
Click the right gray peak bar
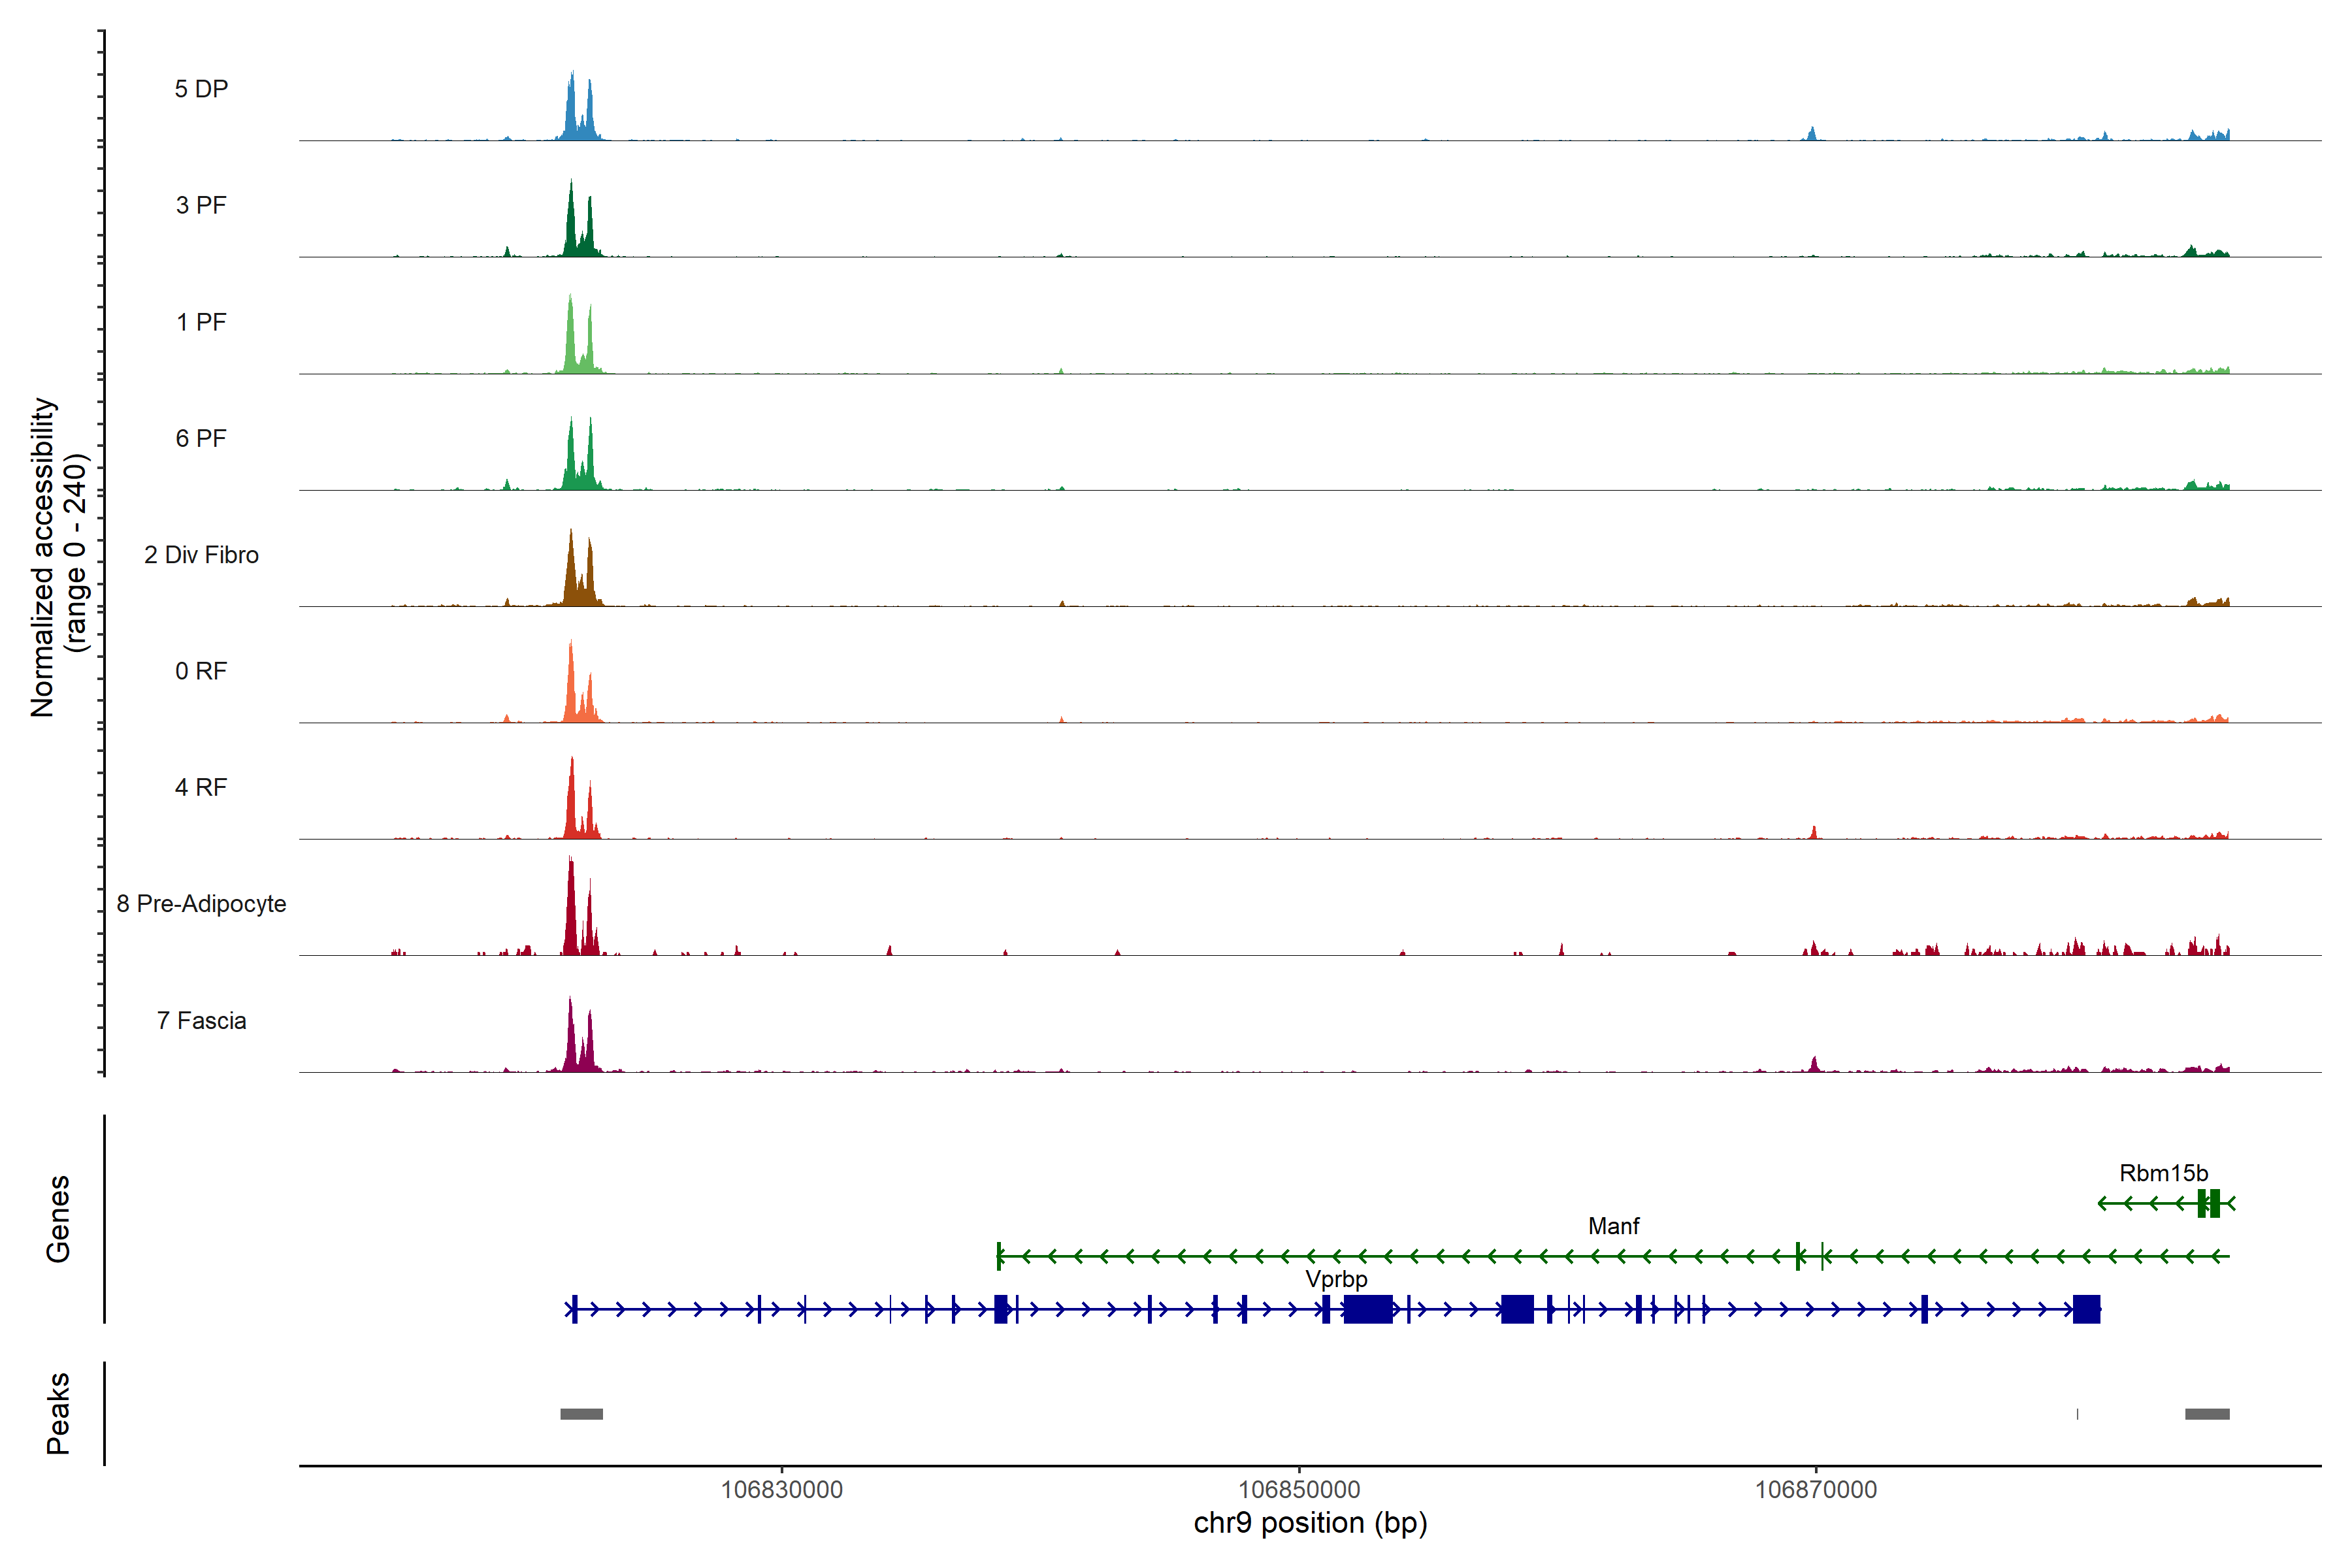(2207, 1414)
